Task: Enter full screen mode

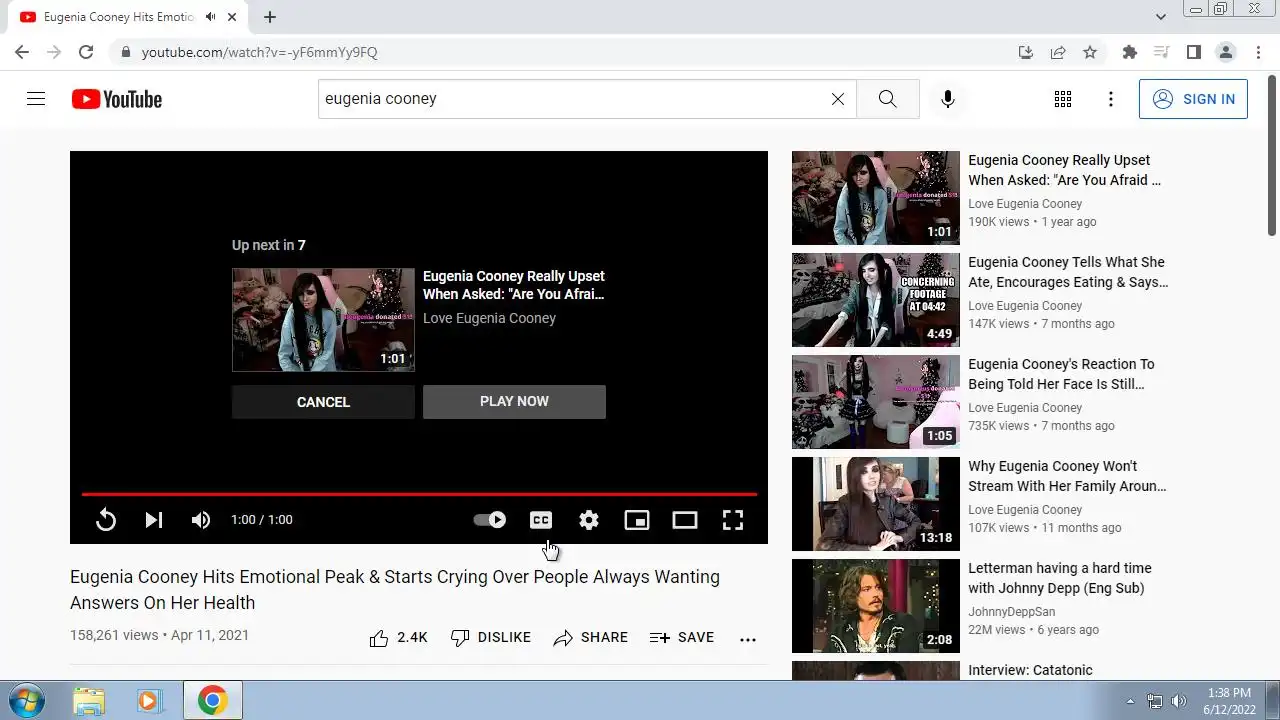Action: tap(733, 520)
